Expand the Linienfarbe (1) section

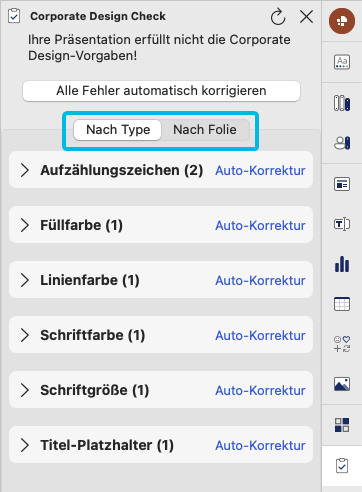(25, 280)
